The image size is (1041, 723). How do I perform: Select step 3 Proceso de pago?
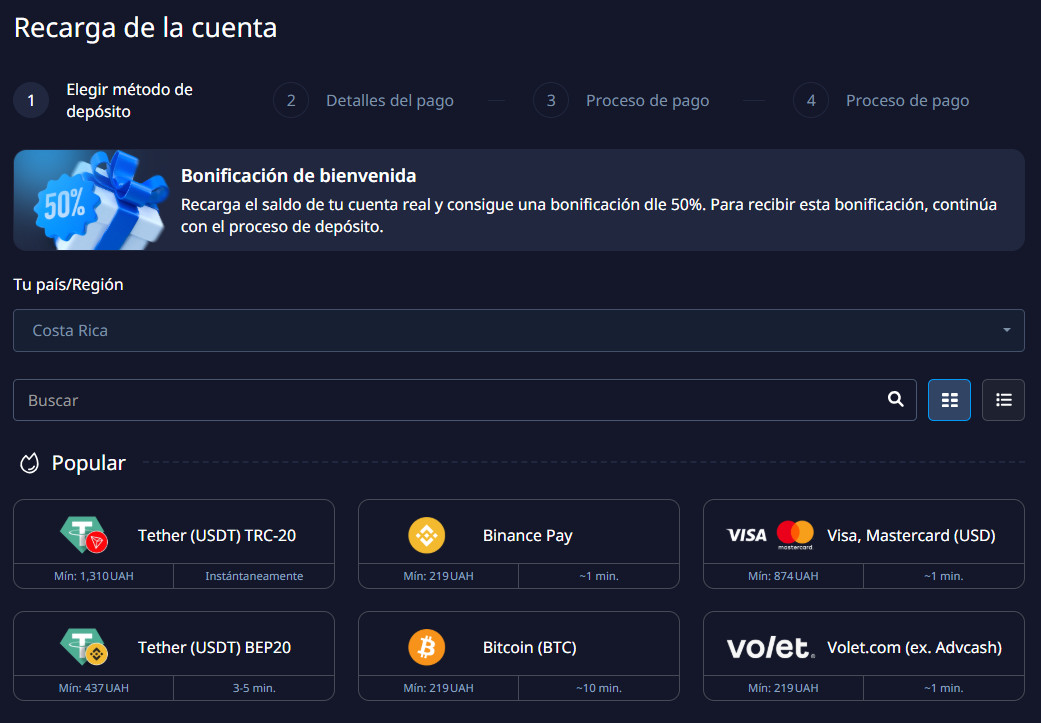[551, 100]
